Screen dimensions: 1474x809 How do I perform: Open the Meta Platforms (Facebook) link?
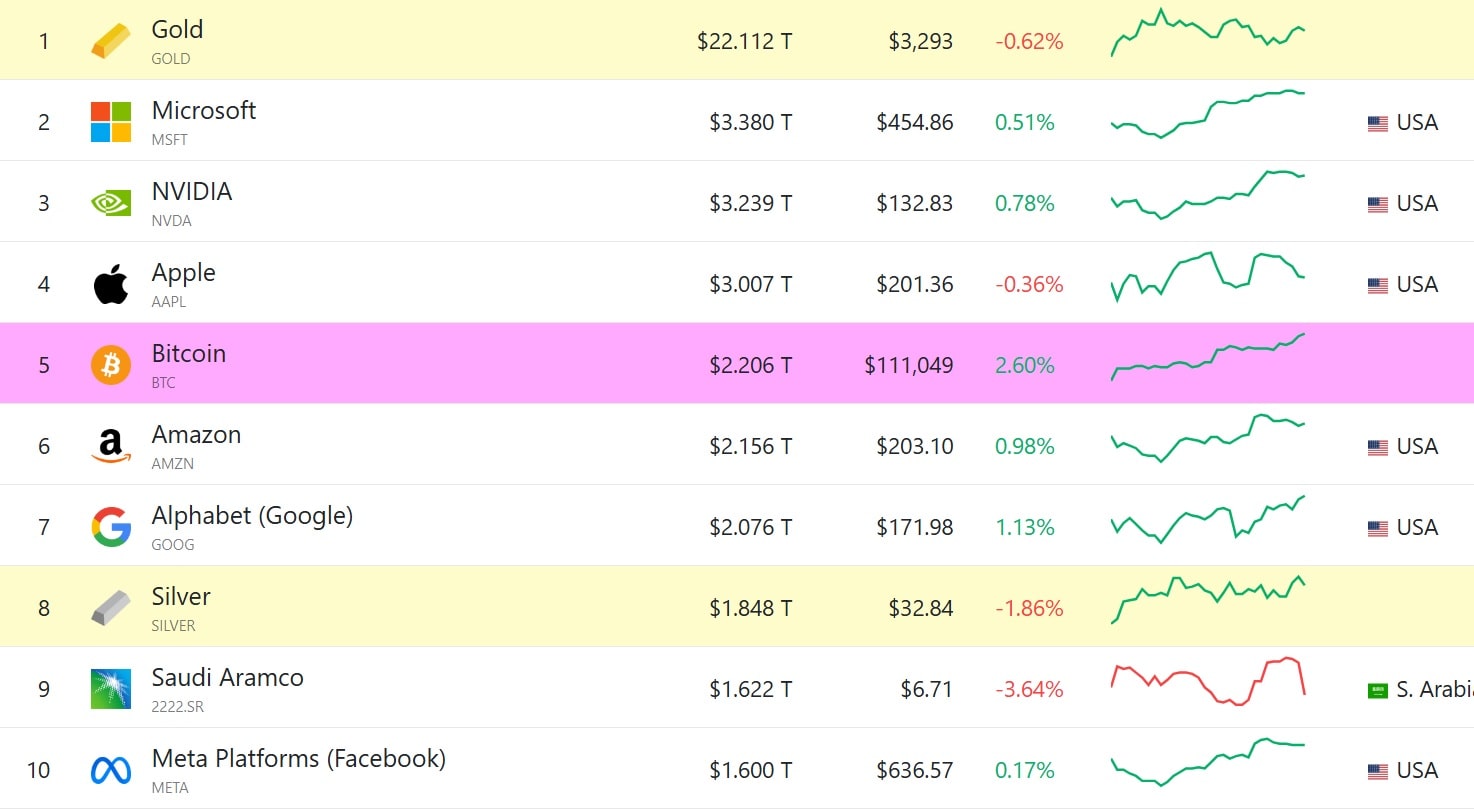click(x=299, y=759)
